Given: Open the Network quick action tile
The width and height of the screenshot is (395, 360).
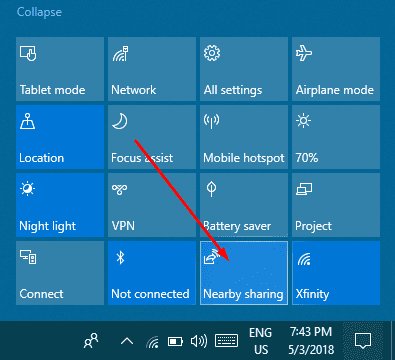Looking at the screenshot, I should [x=152, y=69].
